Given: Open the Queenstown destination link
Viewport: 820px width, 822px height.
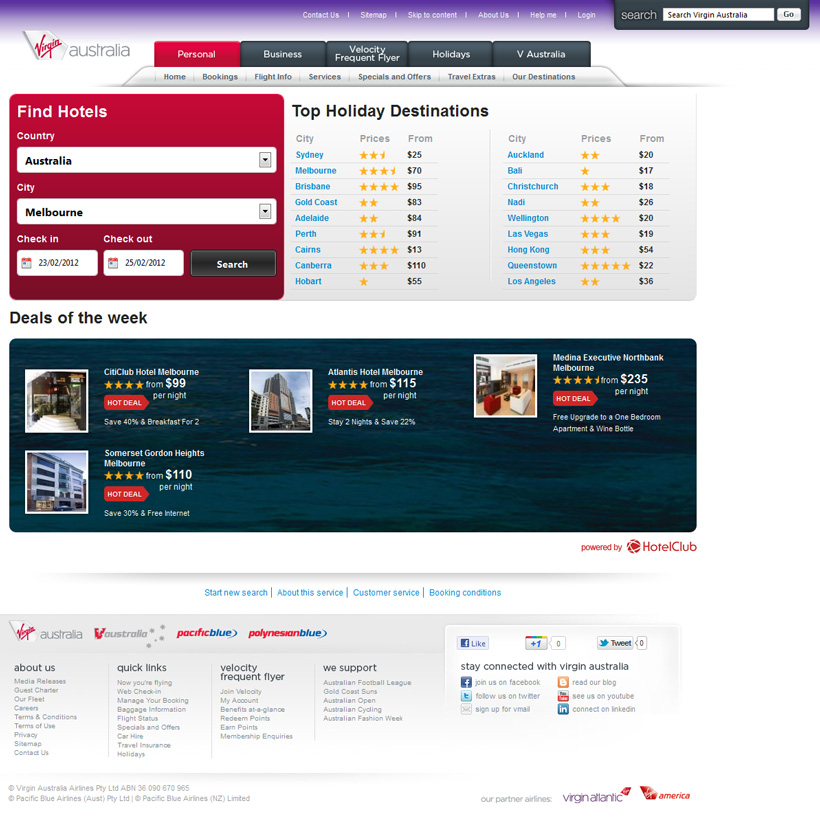Looking at the screenshot, I should (532, 265).
